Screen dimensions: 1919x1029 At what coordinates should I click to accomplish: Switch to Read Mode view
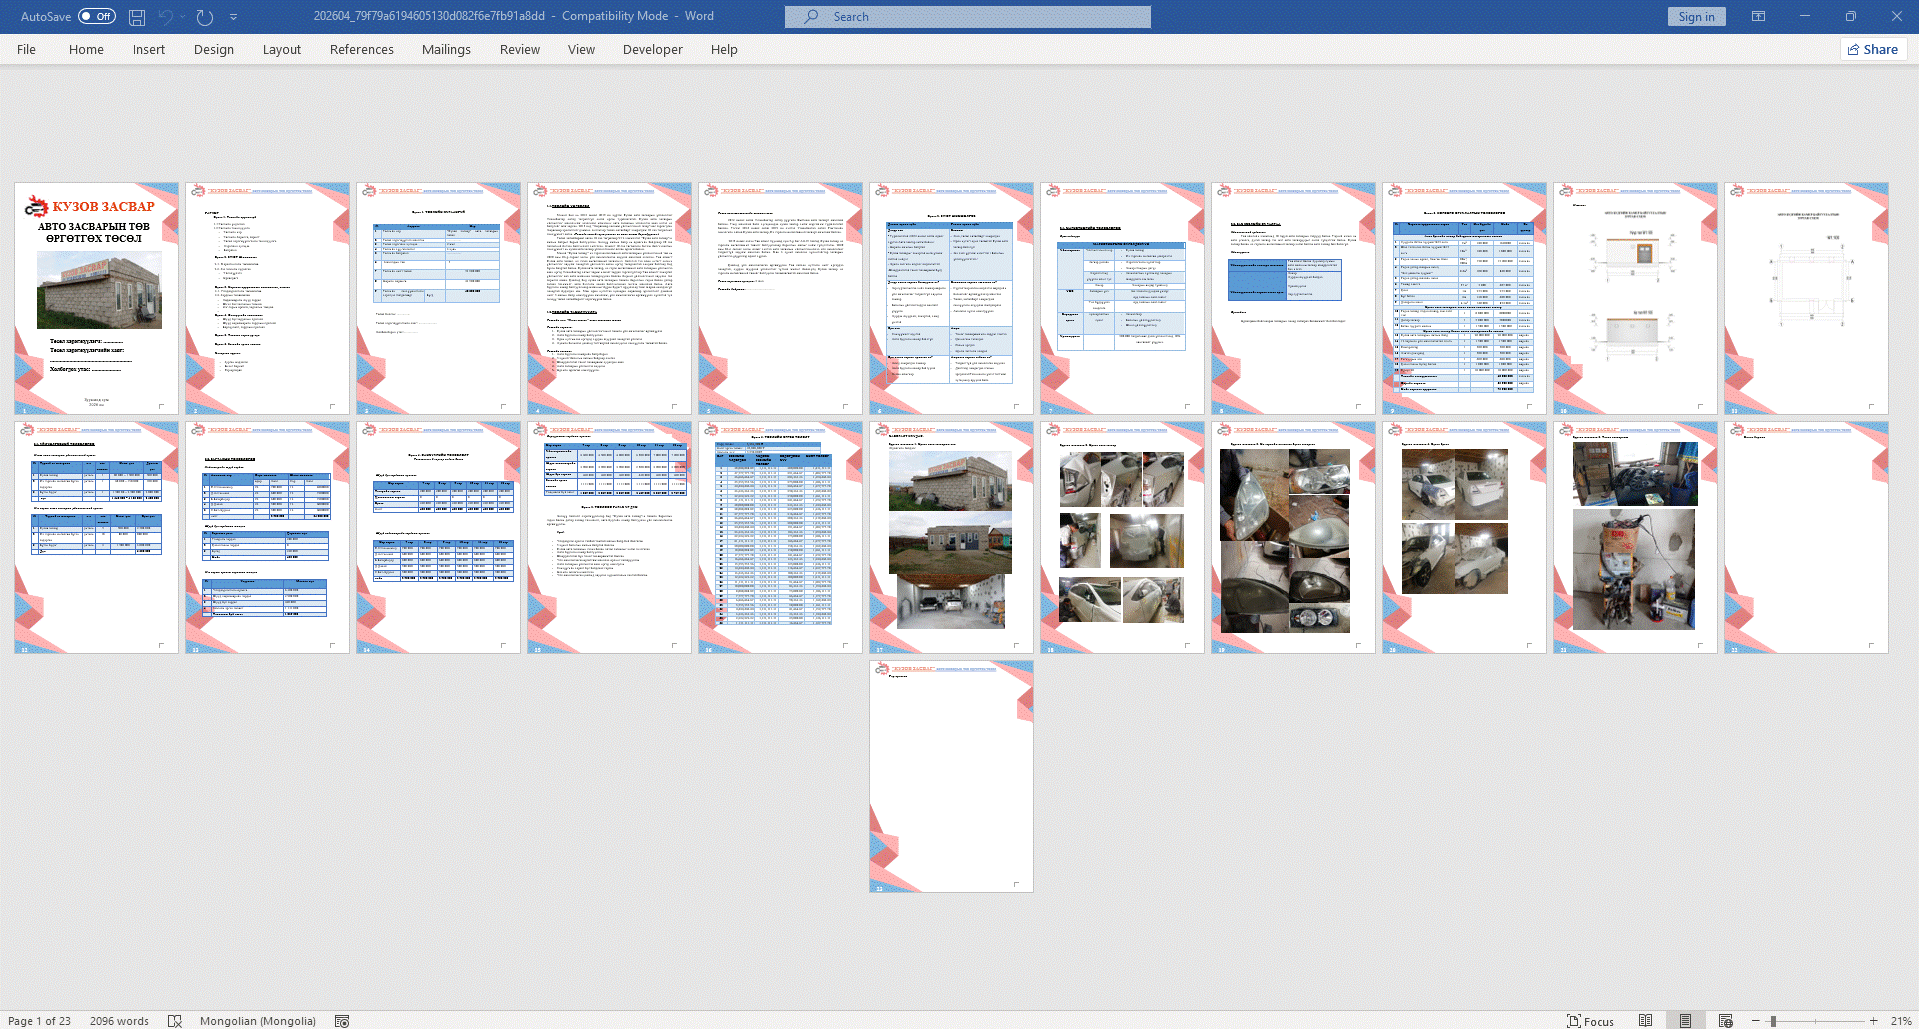click(1645, 1021)
